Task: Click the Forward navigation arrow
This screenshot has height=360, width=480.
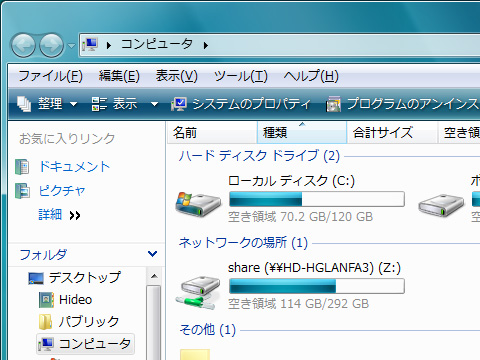Action: 51,45
